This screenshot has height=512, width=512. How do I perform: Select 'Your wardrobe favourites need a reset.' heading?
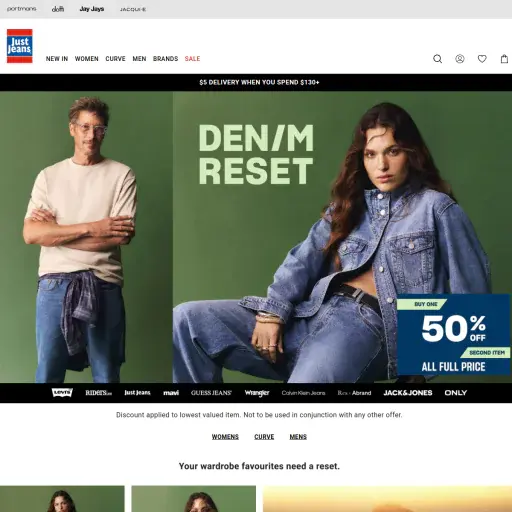point(259,466)
